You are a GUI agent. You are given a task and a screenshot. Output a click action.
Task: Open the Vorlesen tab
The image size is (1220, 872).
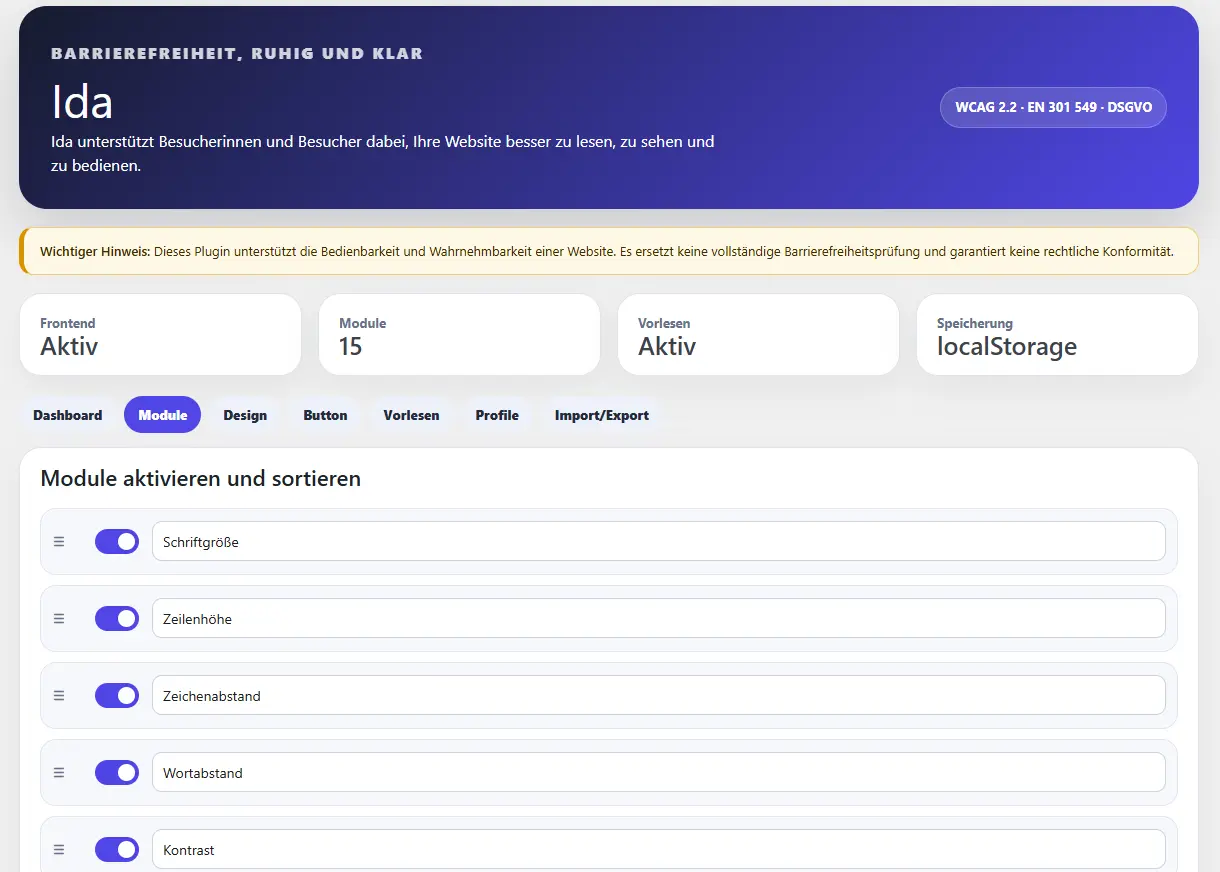[411, 415]
